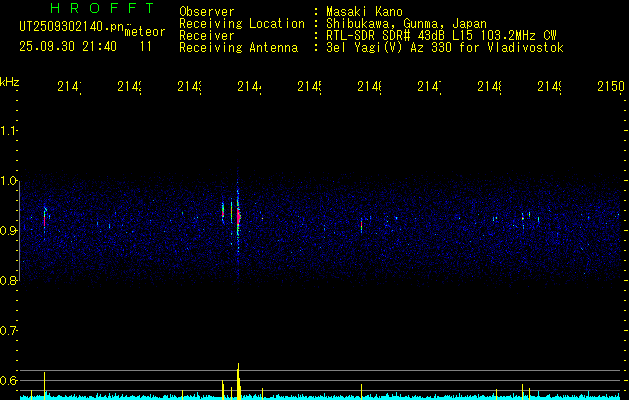
Task: Click the 2150 time marker
Action: click(610, 88)
